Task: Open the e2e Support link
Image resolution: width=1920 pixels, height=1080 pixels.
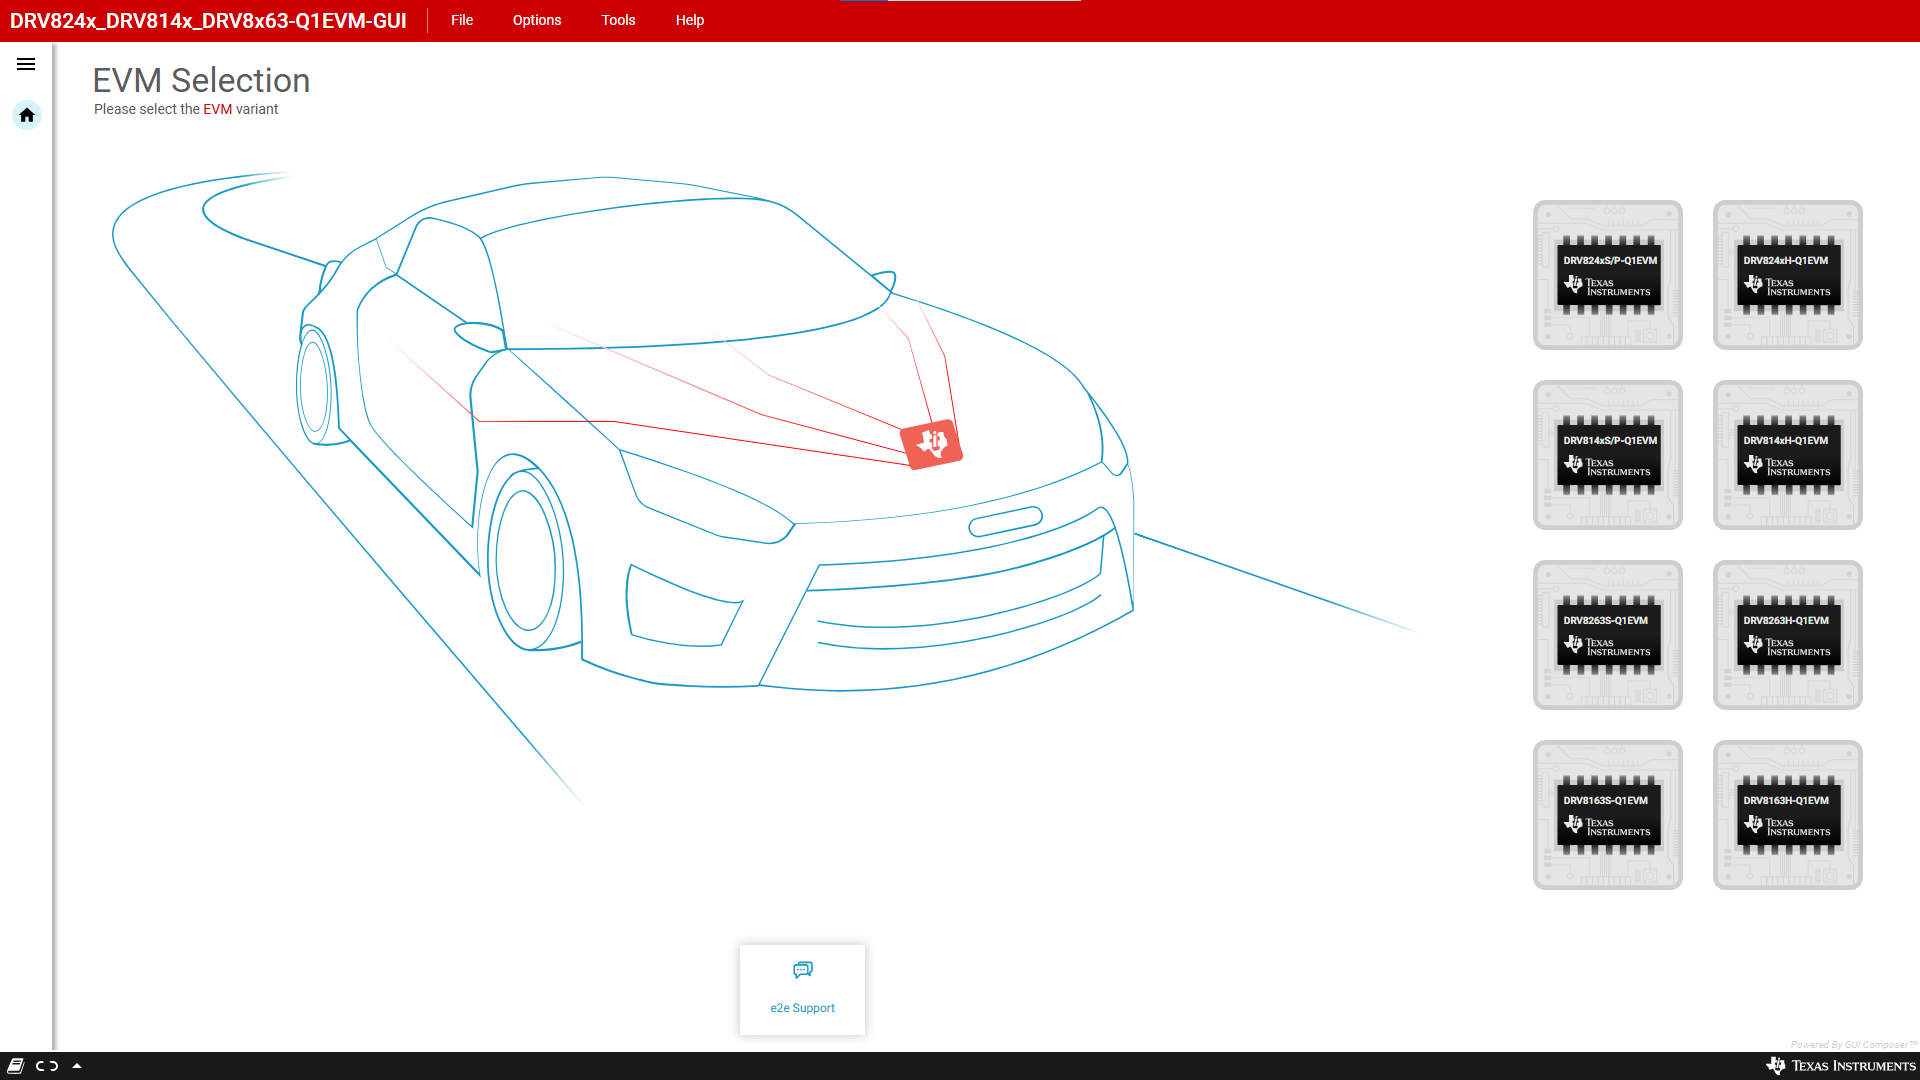Action: (802, 1007)
